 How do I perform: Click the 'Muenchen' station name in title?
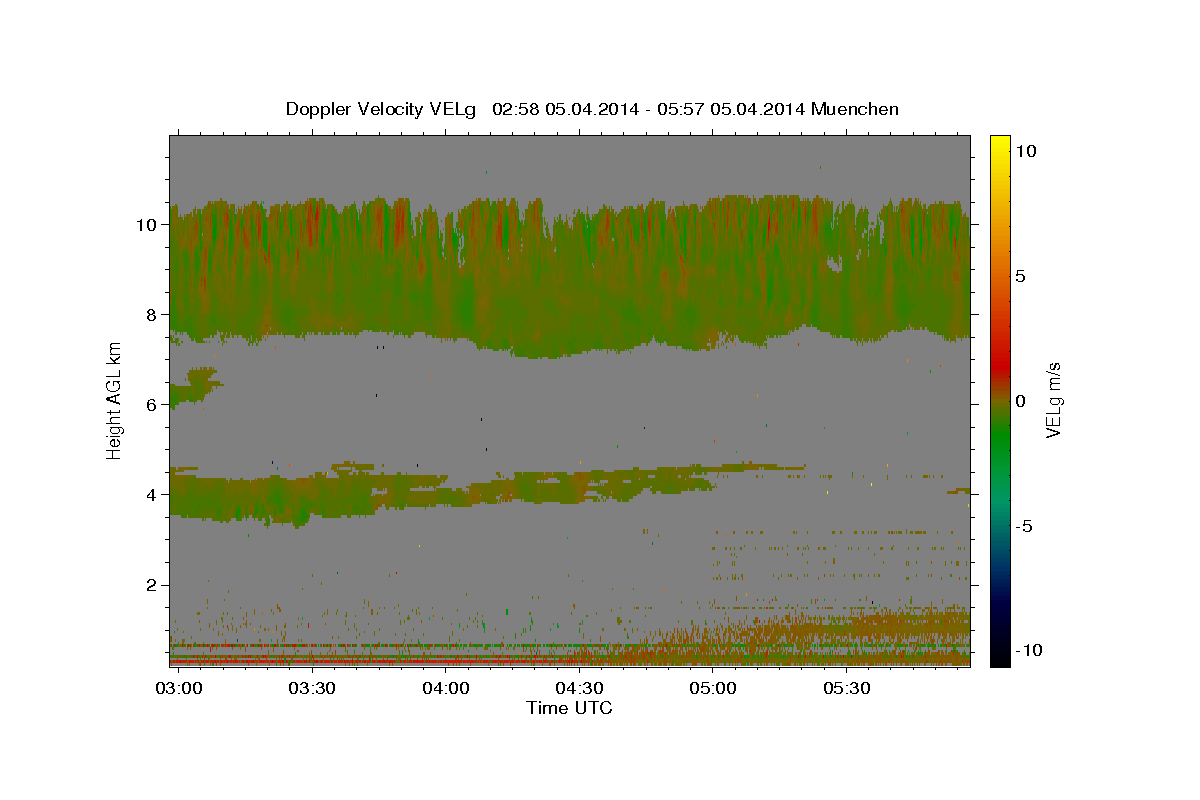coord(854,109)
